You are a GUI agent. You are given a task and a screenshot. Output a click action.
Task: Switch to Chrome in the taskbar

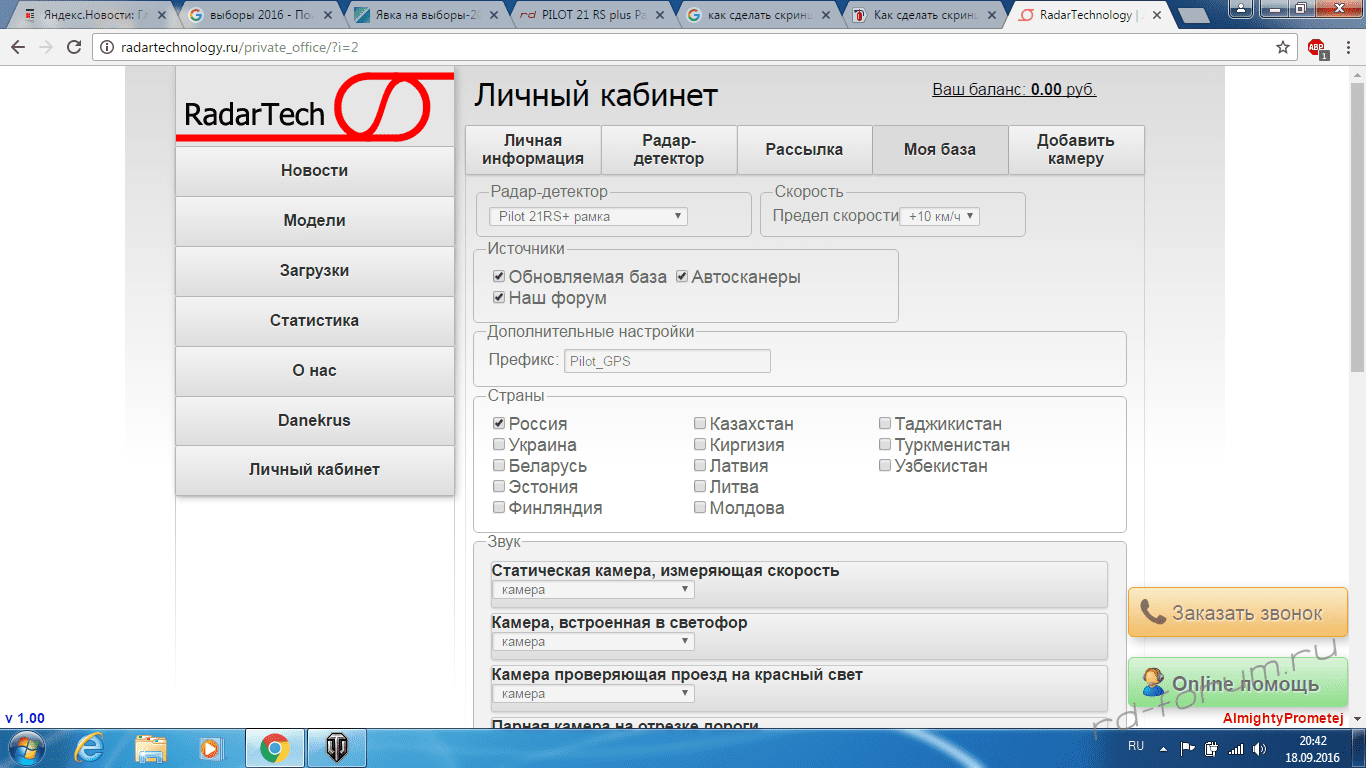275,748
